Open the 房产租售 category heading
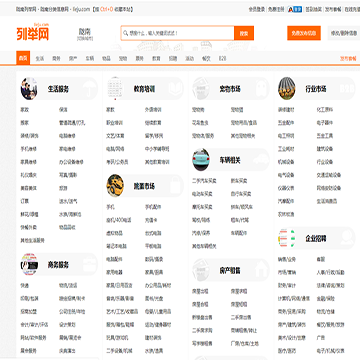This screenshot has width=360, height=360. tap(230, 271)
